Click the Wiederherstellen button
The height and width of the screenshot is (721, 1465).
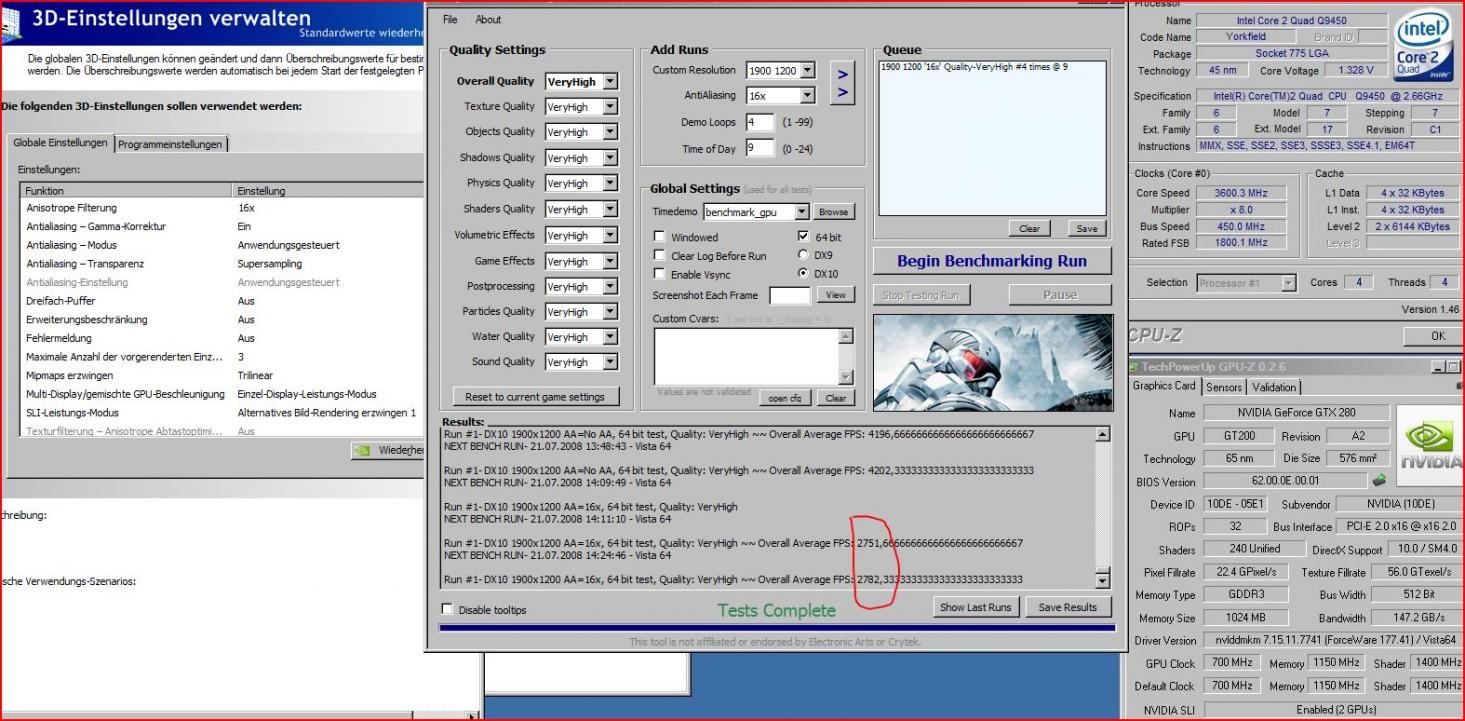coord(388,450)
